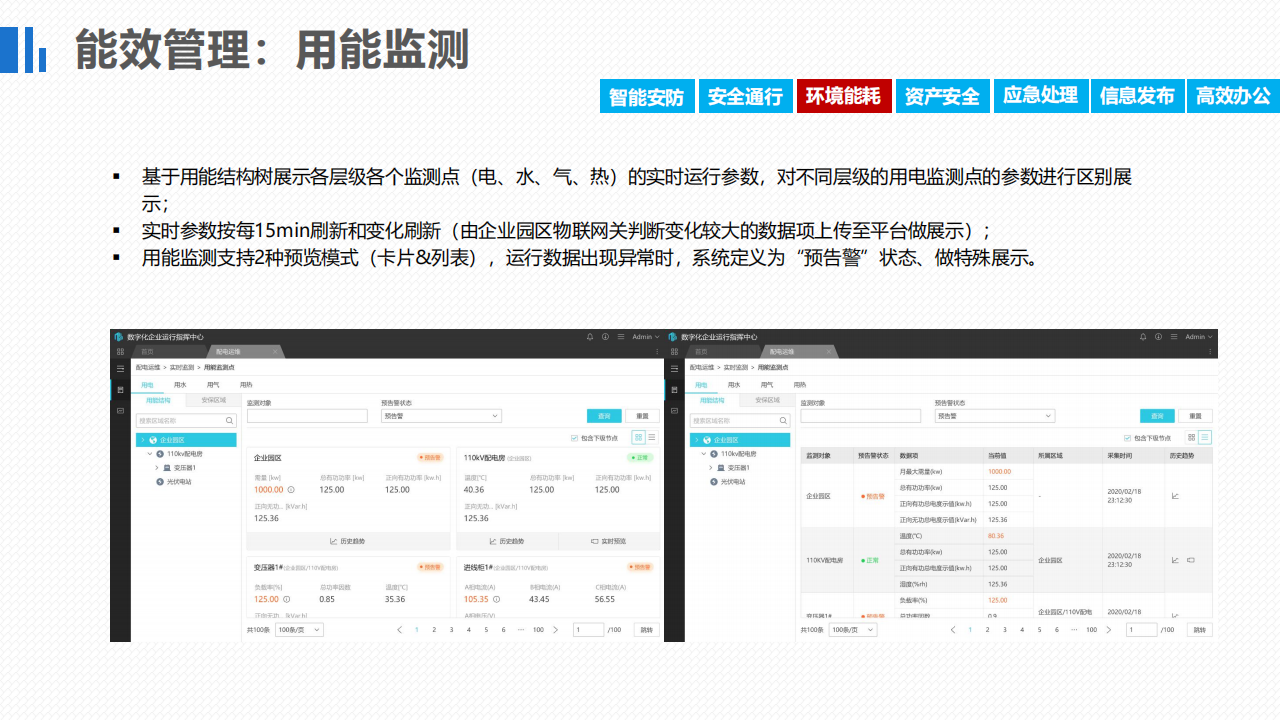The image size is (1280, 720).
Task: Click 跳转 button in left screenshot pagination
Action: (x=646, y=630)
